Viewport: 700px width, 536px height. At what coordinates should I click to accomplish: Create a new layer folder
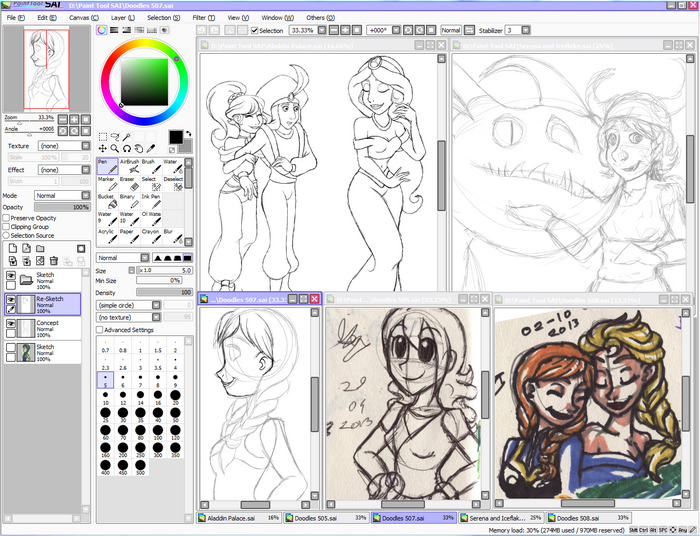[40, 249]
